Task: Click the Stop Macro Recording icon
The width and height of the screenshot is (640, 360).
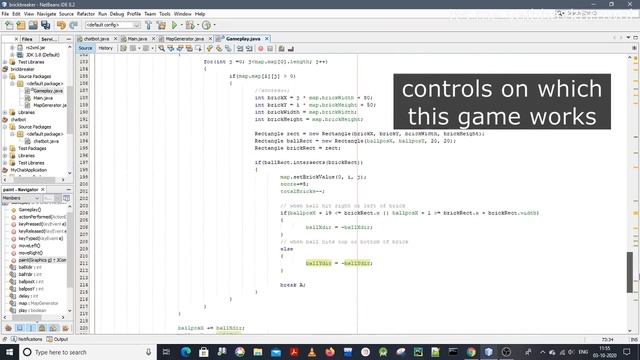Action: (x=270, y=49)
